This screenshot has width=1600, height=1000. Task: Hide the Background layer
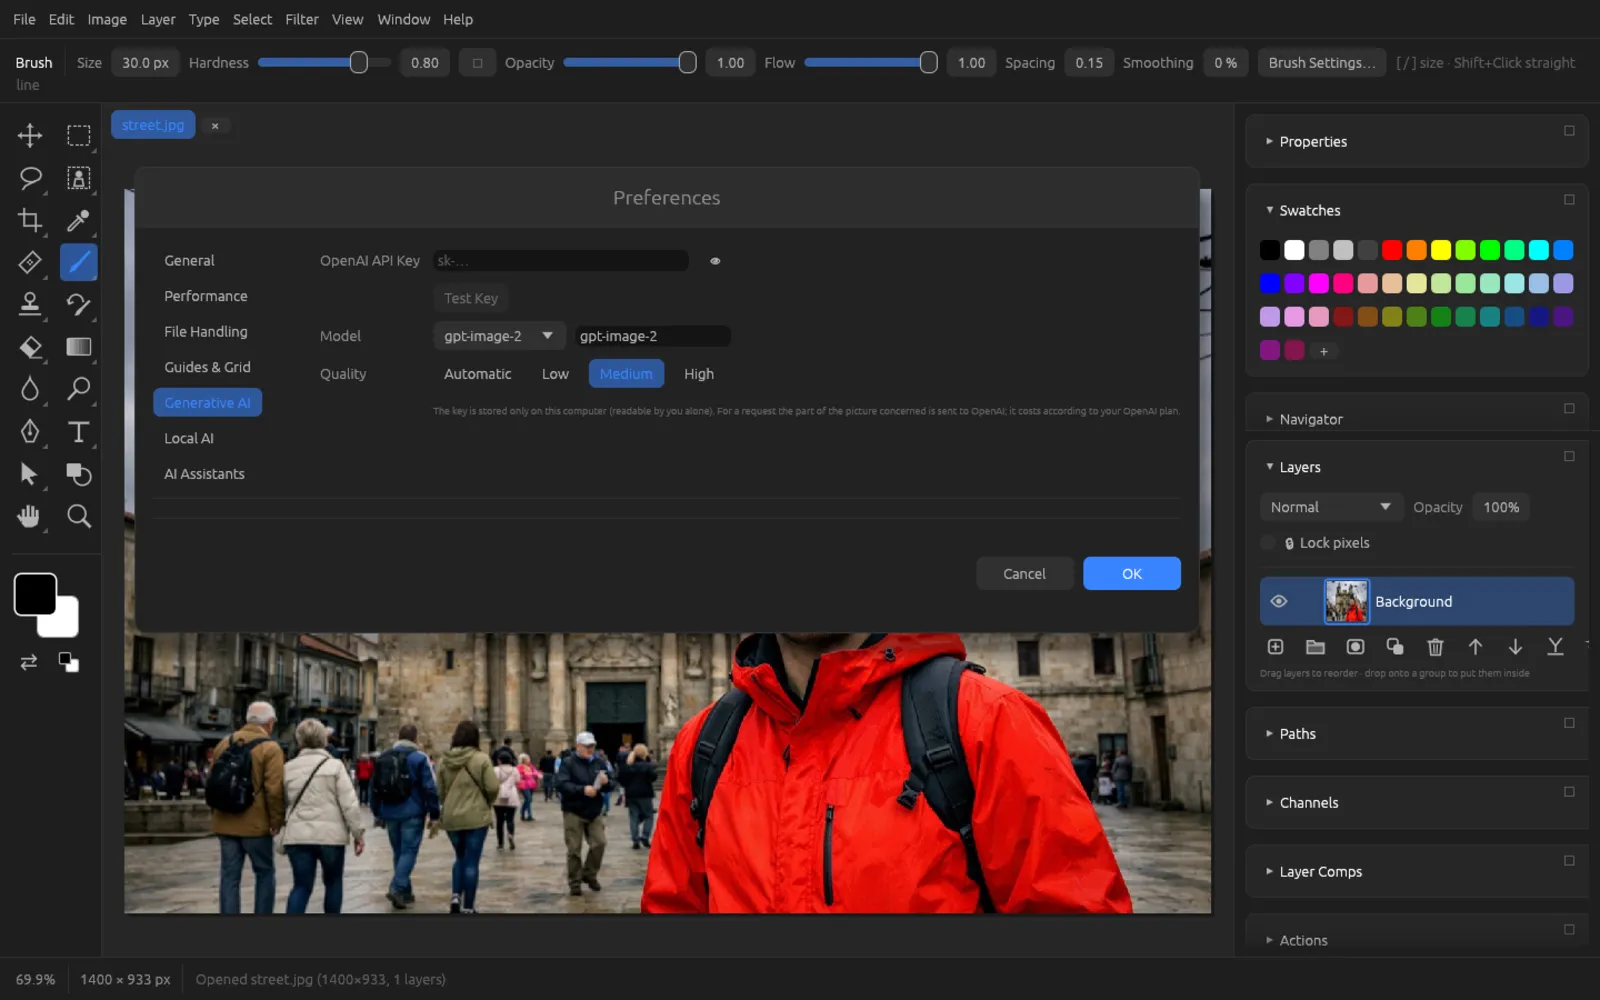pyautogui.click(x=1278, y=601)
